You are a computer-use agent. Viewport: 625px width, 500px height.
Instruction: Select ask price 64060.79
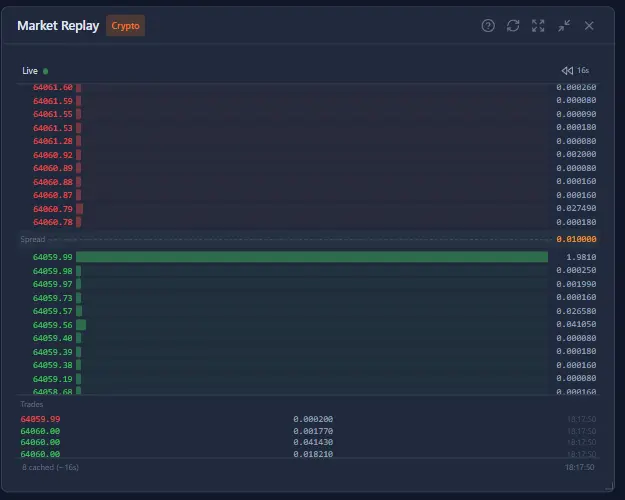point(53,209)
